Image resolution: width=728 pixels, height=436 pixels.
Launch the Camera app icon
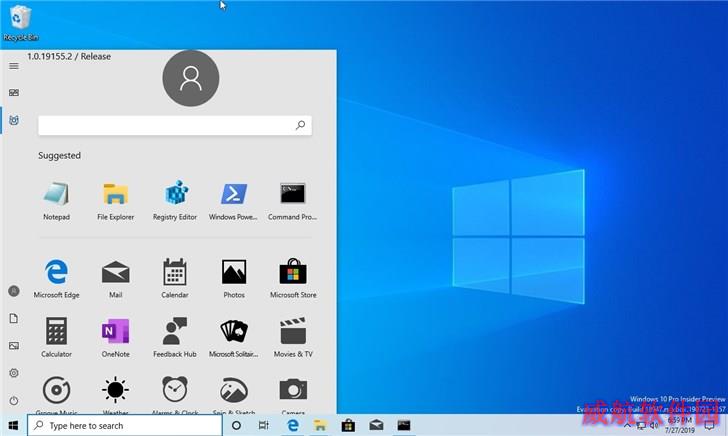coord(293,390)
